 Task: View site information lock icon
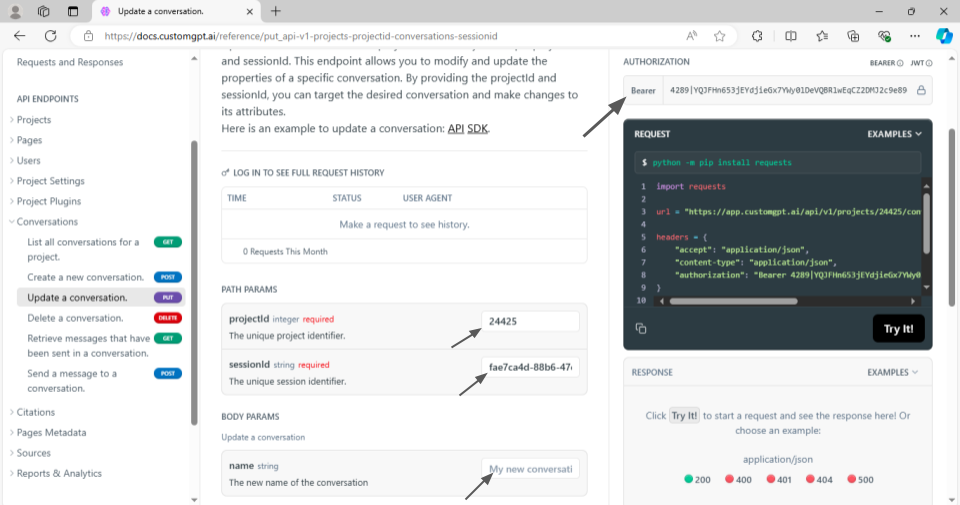point(89,36)
